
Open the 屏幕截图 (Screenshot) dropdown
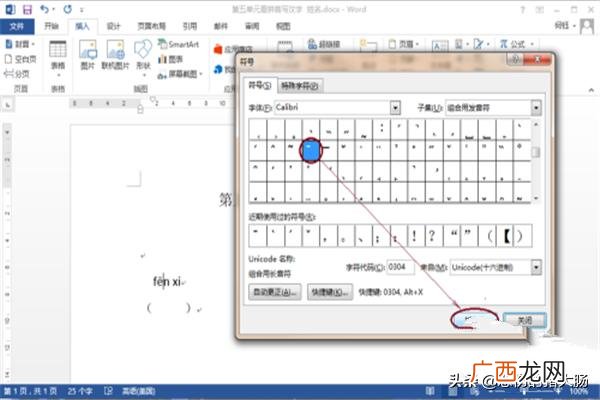click(x=179, y=74)
